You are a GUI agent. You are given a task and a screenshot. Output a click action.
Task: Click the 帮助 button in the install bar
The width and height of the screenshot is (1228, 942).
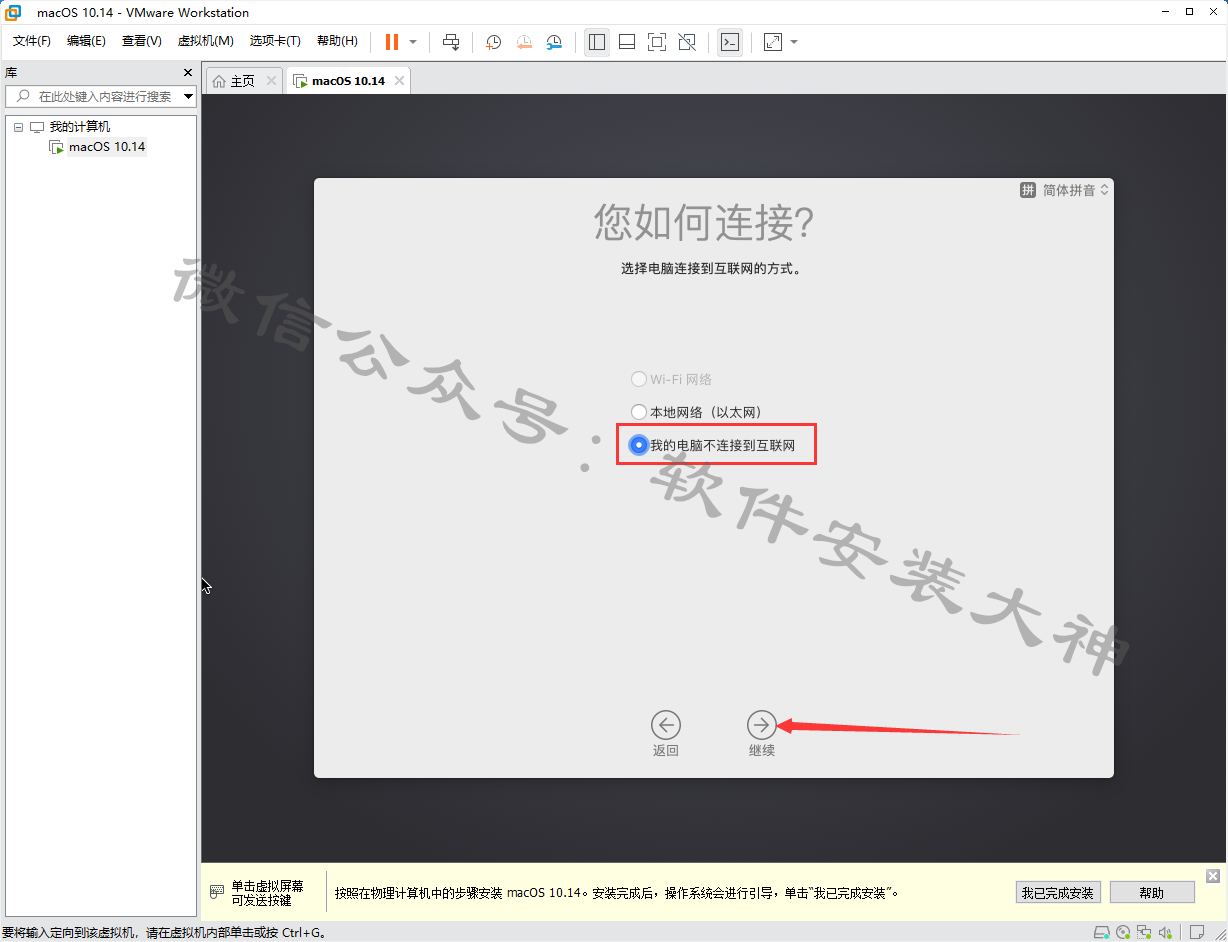pyautogui.click(x=1152, y=893)
